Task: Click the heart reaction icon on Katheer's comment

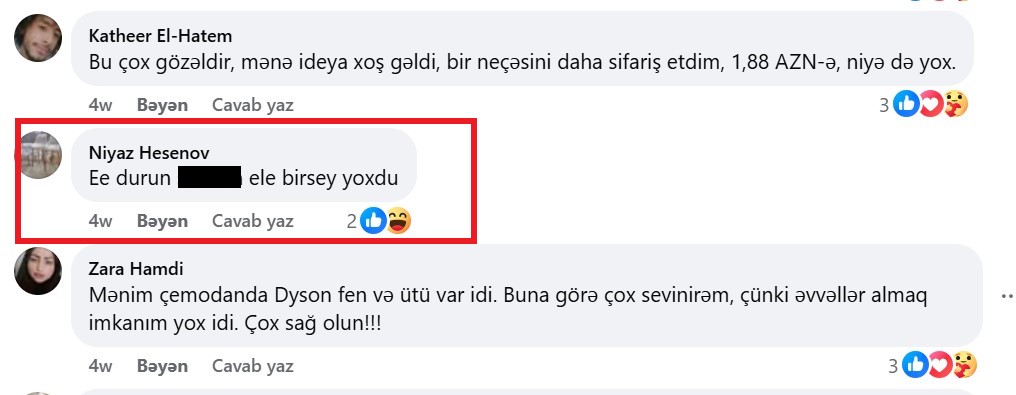Action: [x=930, y=104]
